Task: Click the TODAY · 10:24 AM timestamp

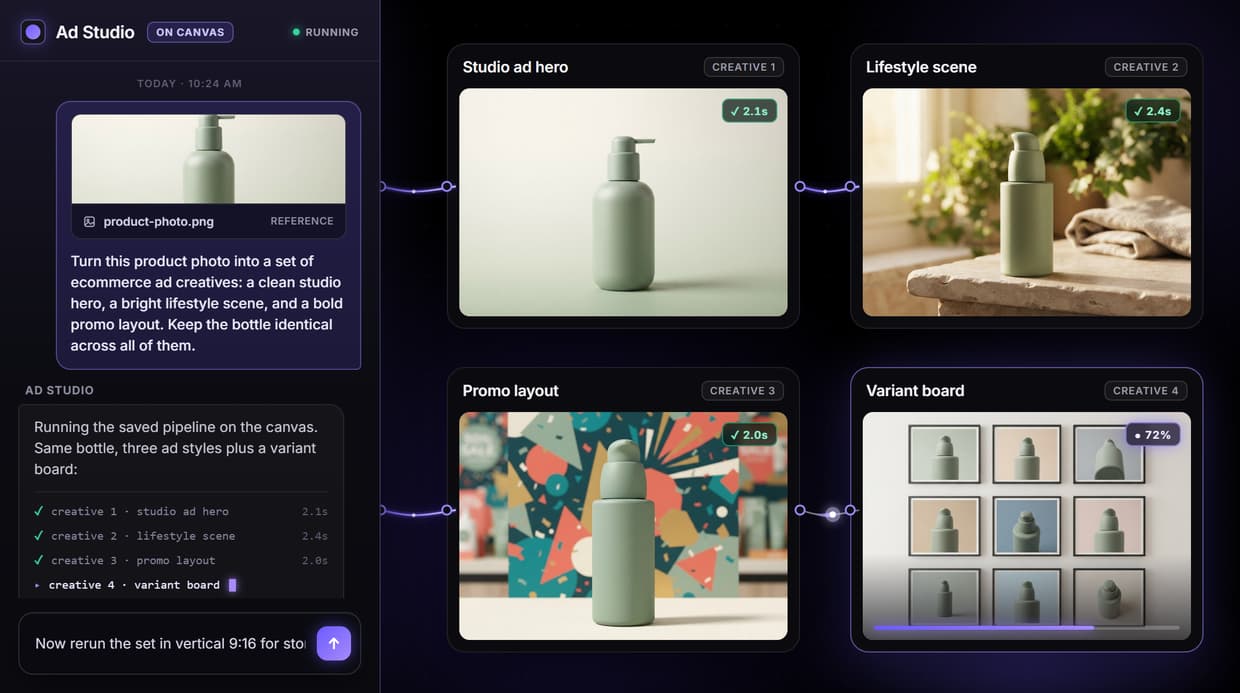Action: 189,84
